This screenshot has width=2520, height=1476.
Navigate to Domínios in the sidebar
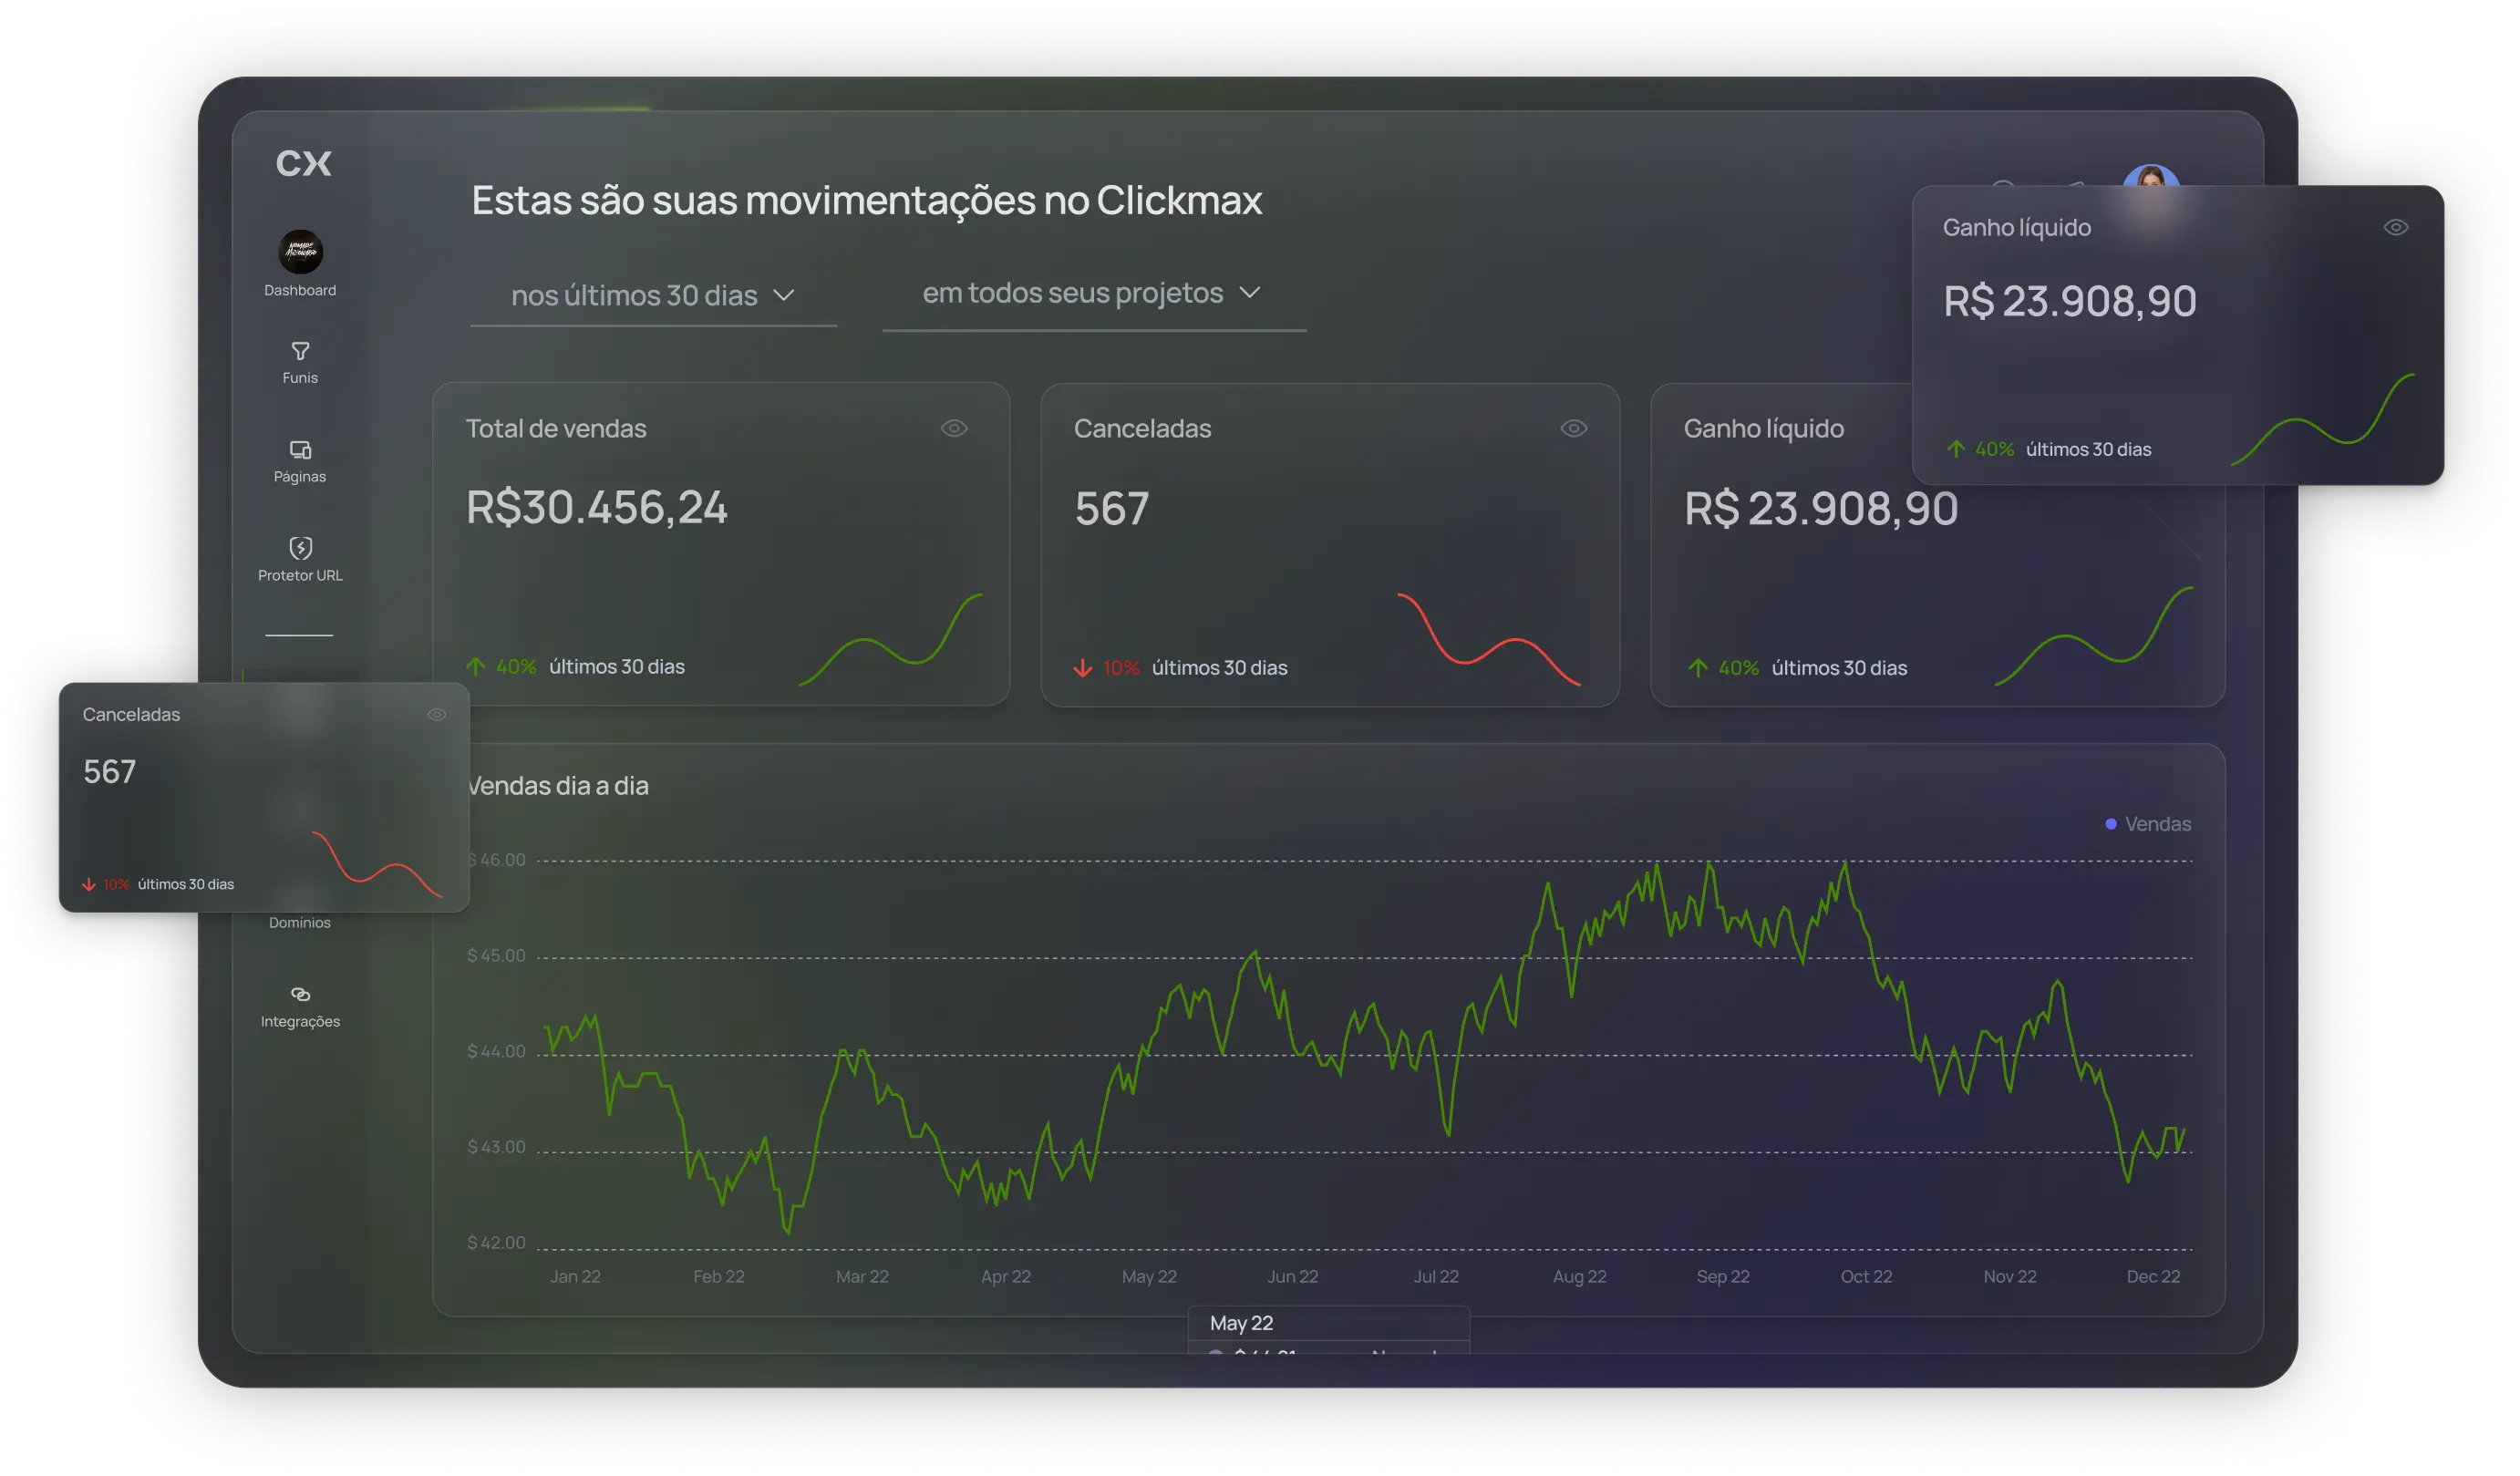tap(300, 922)
